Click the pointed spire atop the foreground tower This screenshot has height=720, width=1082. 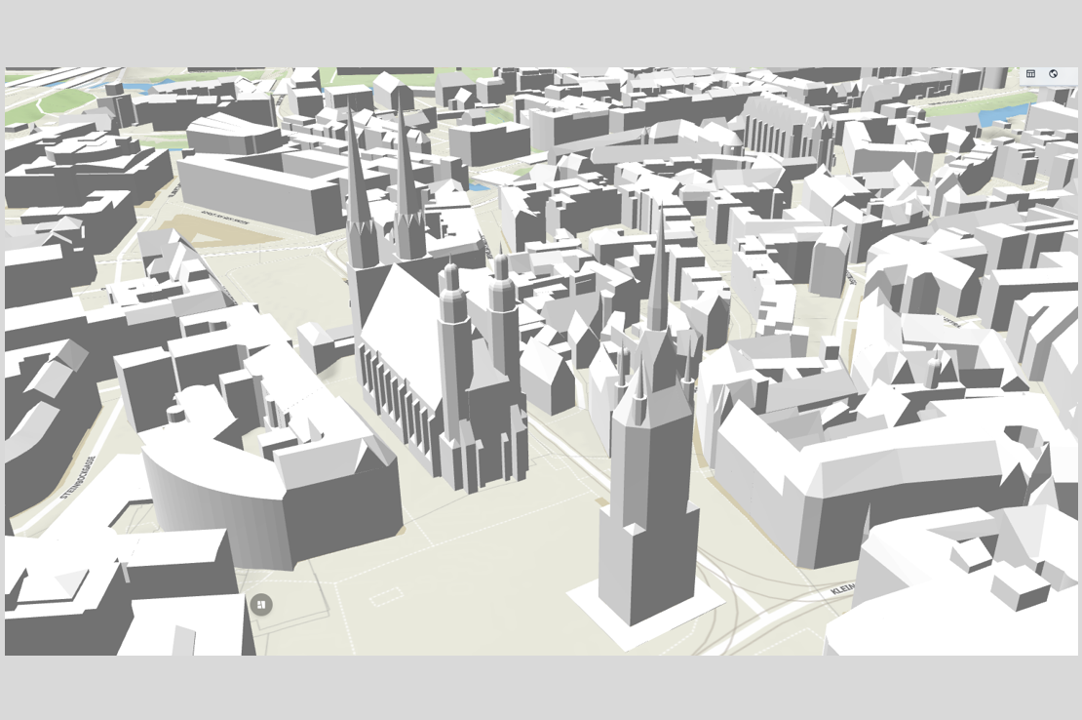click(658, 270)
